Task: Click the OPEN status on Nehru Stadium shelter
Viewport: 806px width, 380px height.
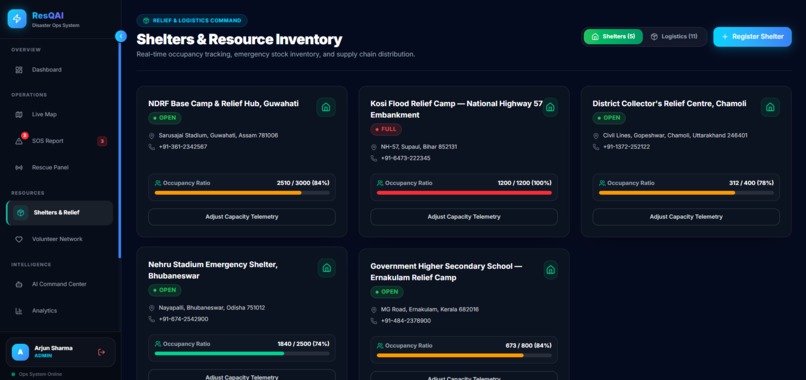Action: [x=164, y=290]
